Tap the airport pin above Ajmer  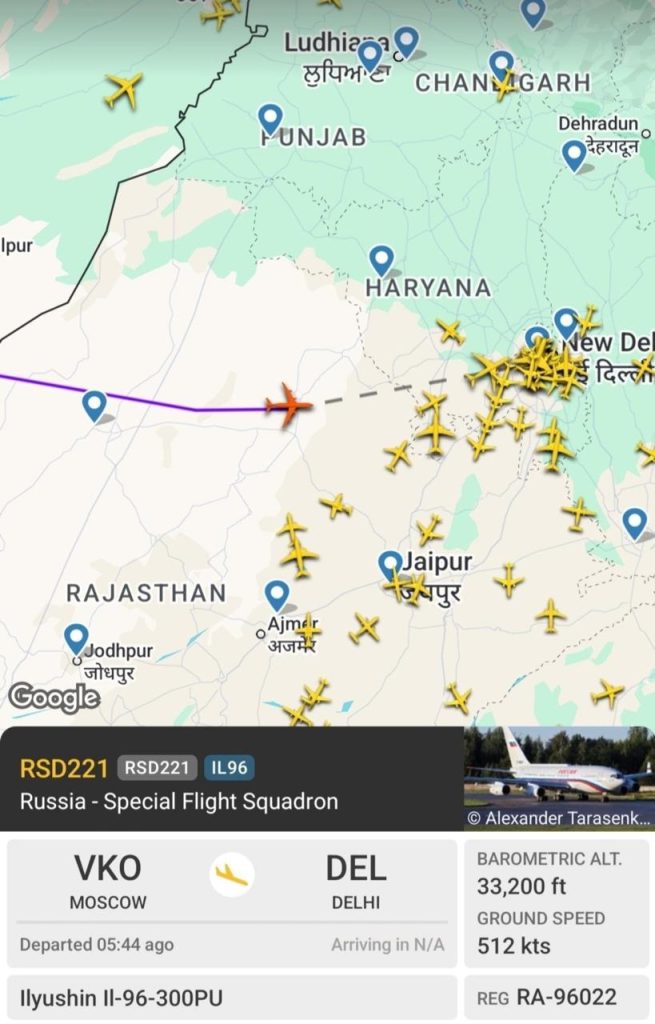[277, 596]
